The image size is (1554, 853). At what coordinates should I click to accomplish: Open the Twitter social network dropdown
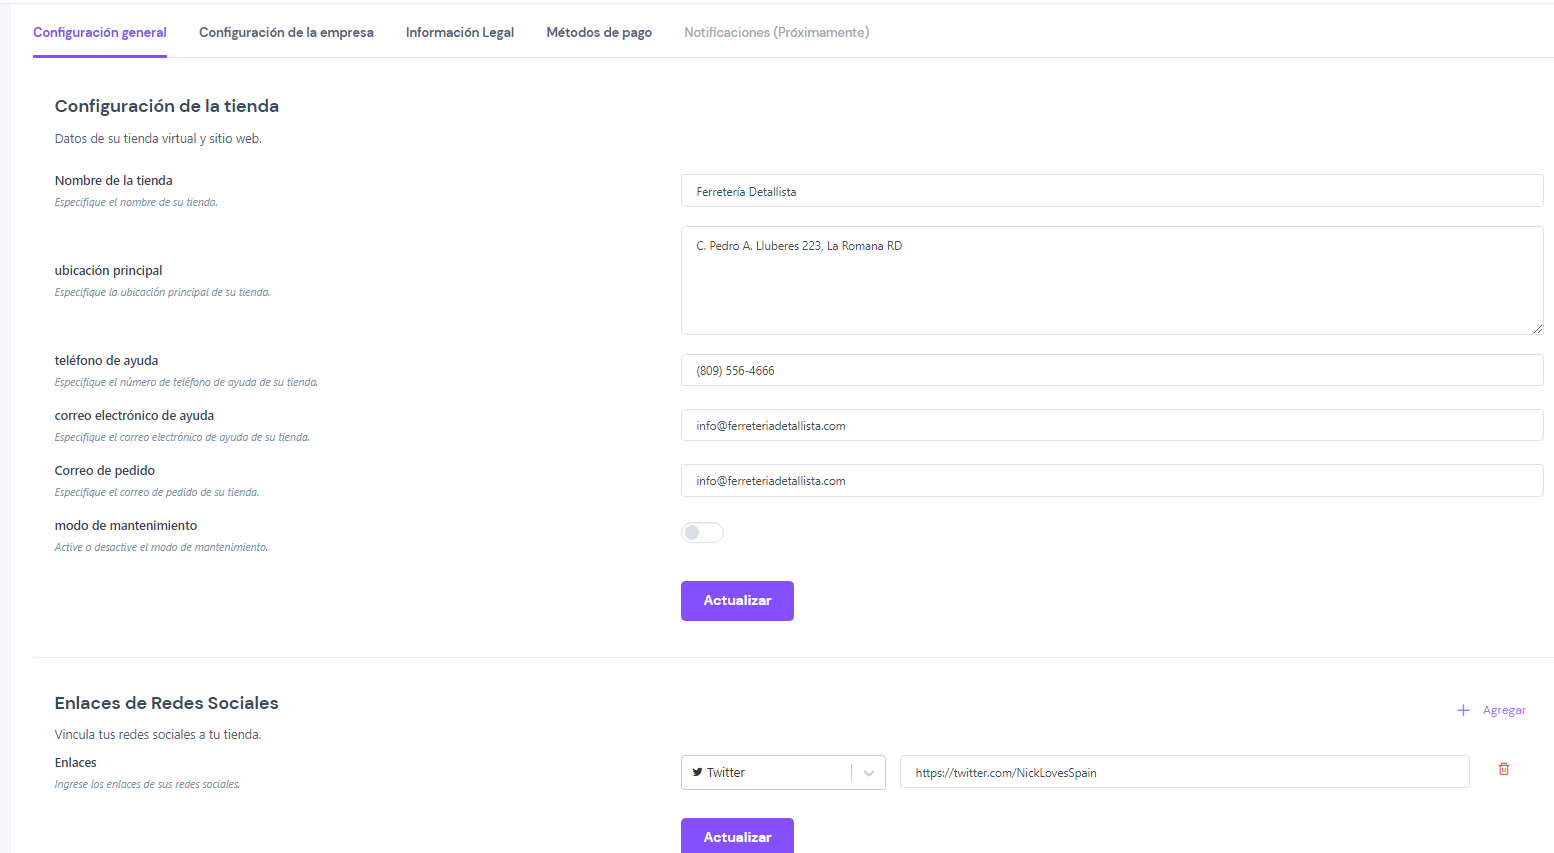[x=783, y=772]
